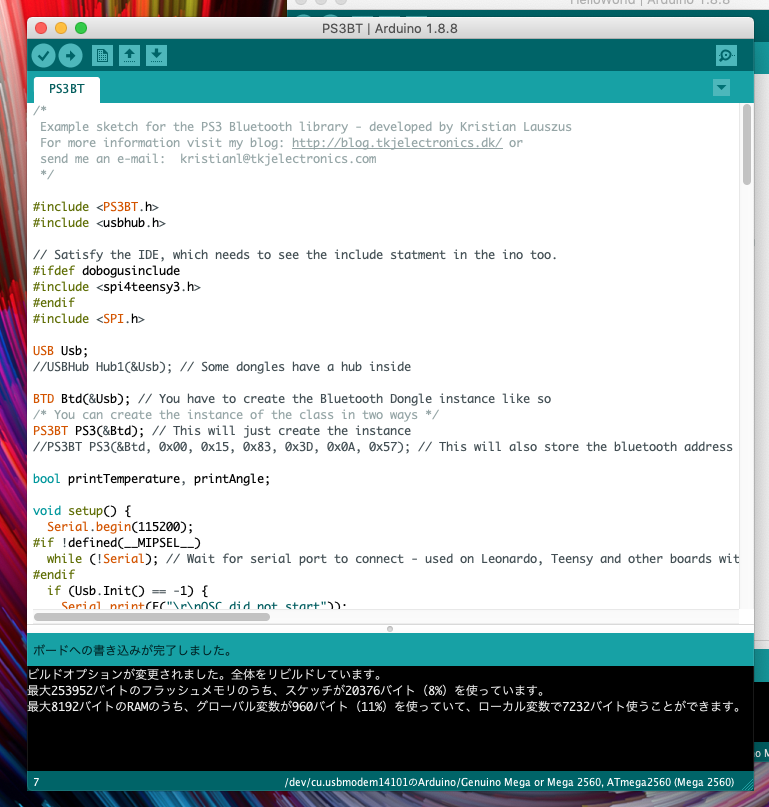Click the console build options changed line
This screenshot has width=769, height=807.
pyautogui.click(x=205, y=675)
